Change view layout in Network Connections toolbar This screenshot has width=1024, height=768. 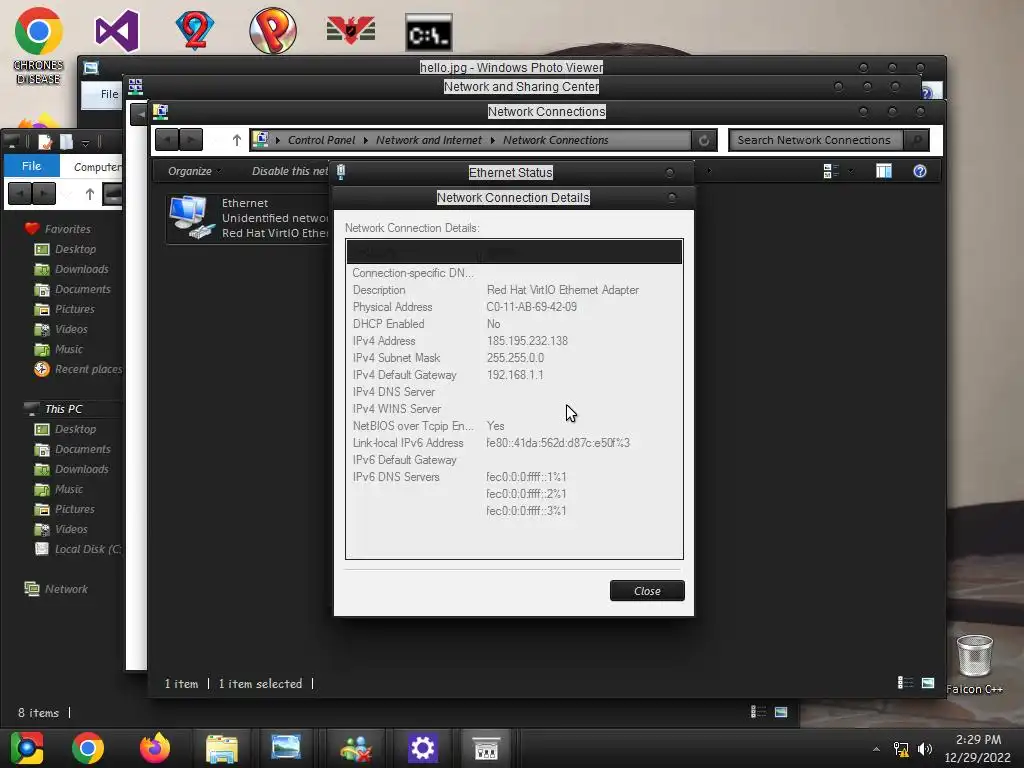(831, 171)
